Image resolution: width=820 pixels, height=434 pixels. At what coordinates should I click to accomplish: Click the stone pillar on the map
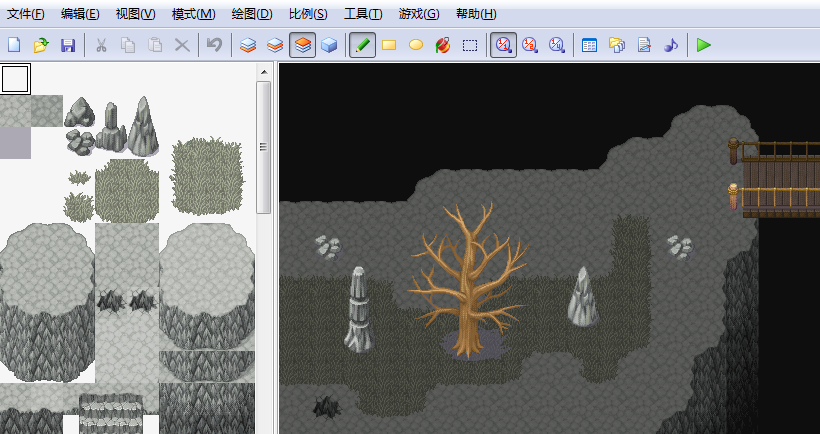pyautogui.click(x=359, y=309)
